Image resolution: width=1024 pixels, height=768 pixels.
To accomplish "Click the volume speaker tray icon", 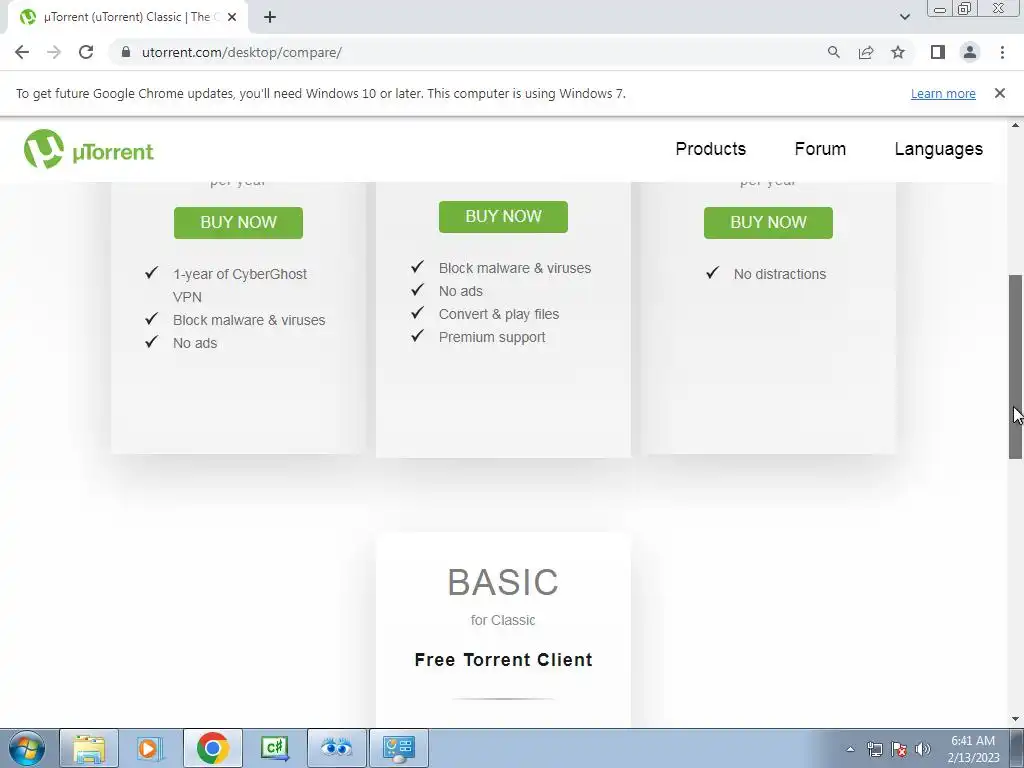I will click(x=923, y=750).
